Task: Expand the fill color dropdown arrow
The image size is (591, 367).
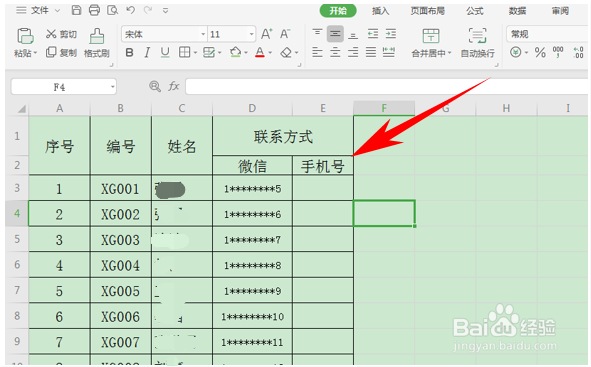Action: [246, 52]
